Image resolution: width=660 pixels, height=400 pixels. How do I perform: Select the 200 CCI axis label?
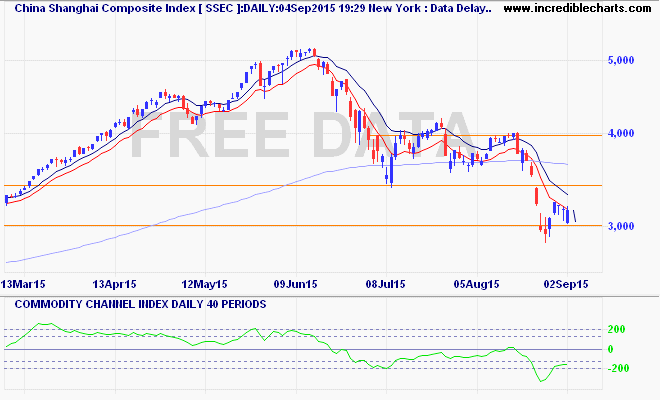pos(617,329)
